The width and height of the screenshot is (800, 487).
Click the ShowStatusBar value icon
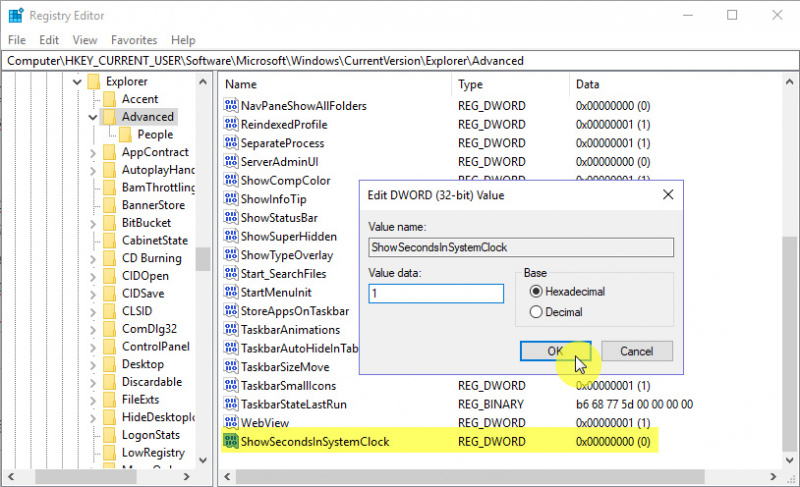tap(231, 218)
